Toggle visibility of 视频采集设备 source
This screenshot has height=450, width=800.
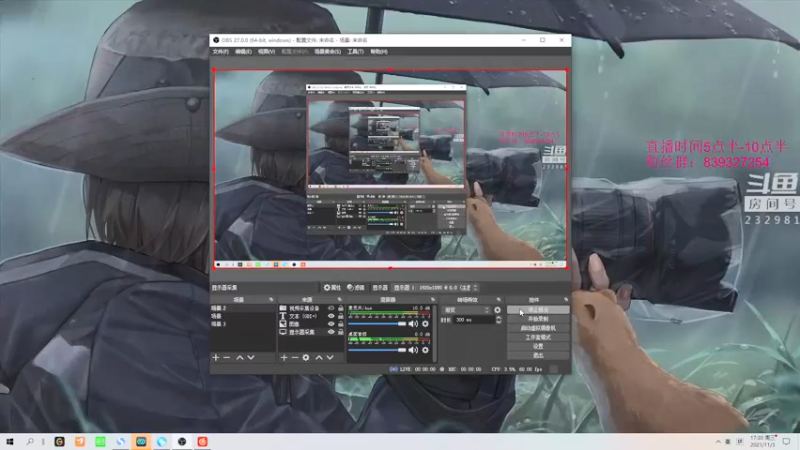coord(331,308)
